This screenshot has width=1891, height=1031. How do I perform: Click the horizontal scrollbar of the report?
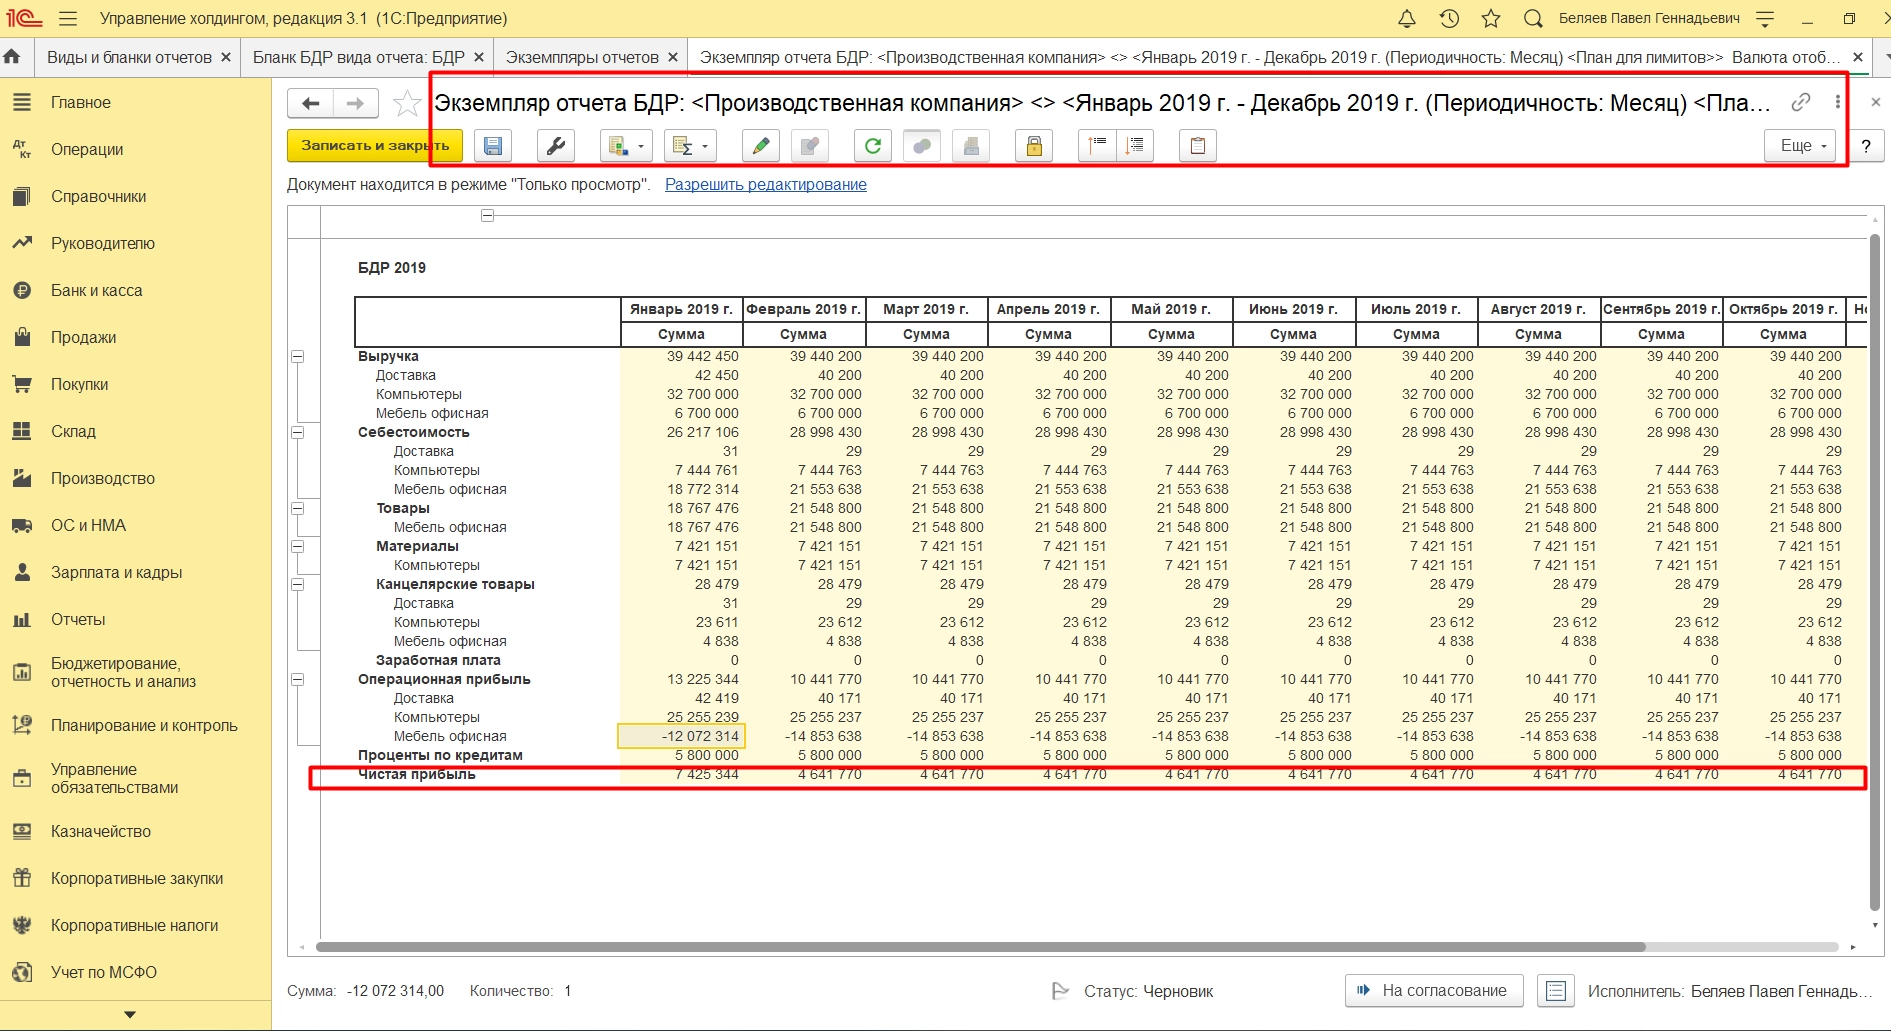click(980, 946)
